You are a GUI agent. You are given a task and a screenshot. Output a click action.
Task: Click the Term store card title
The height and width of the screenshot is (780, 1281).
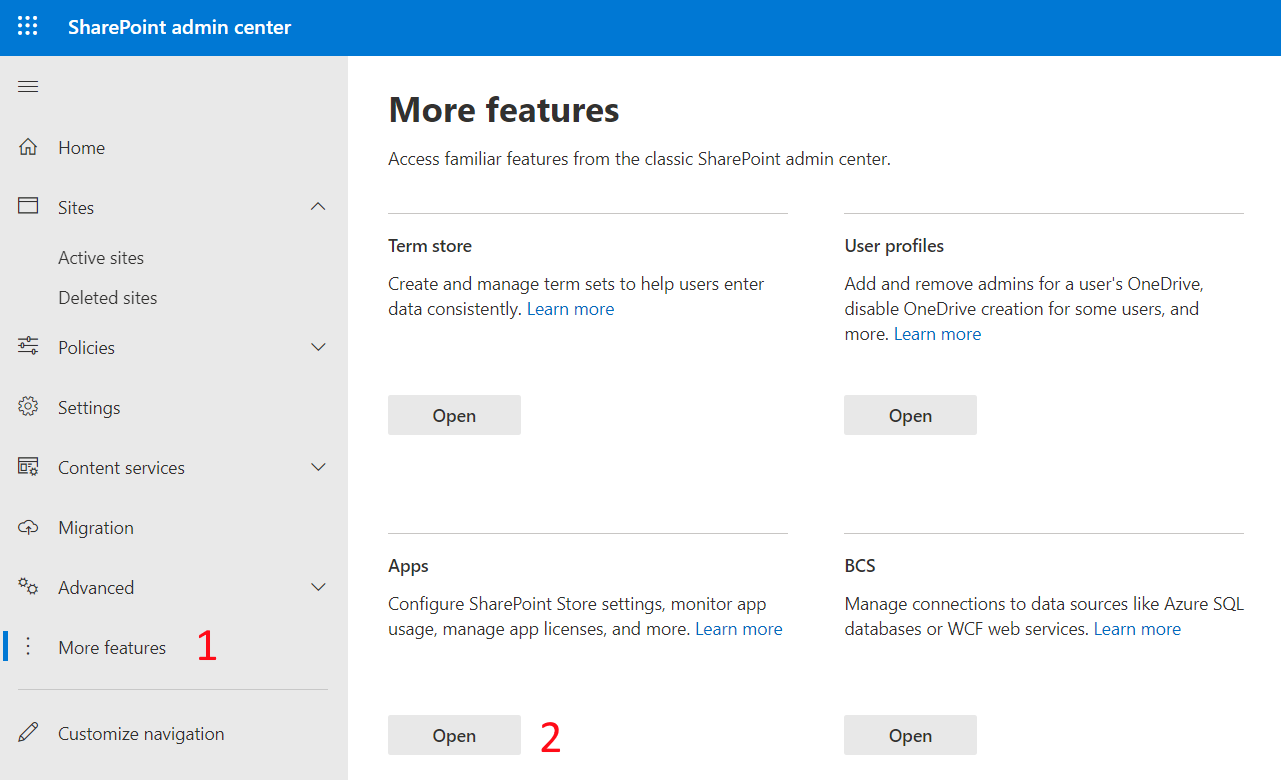coord(430,246)
